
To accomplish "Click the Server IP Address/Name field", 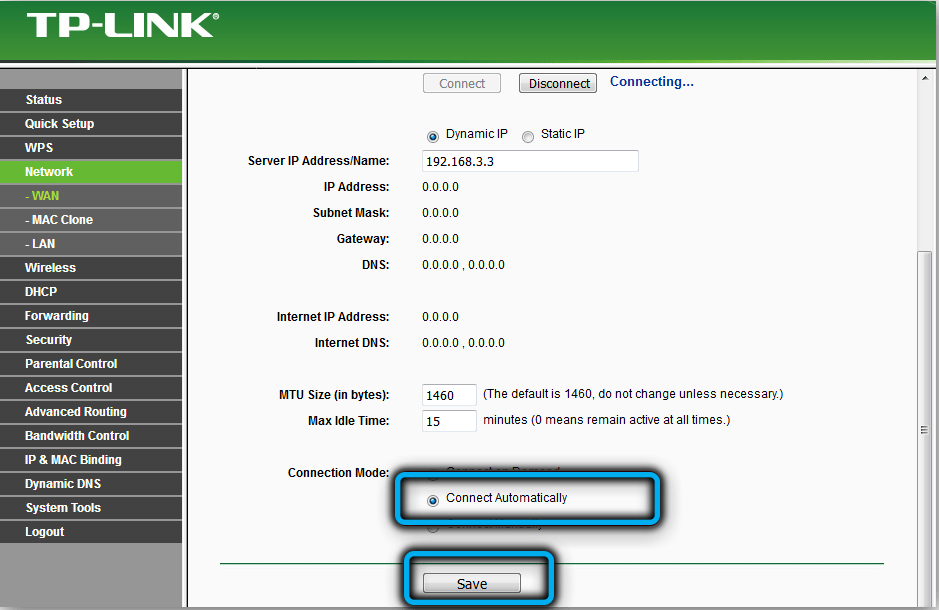I will coord(530,161).
